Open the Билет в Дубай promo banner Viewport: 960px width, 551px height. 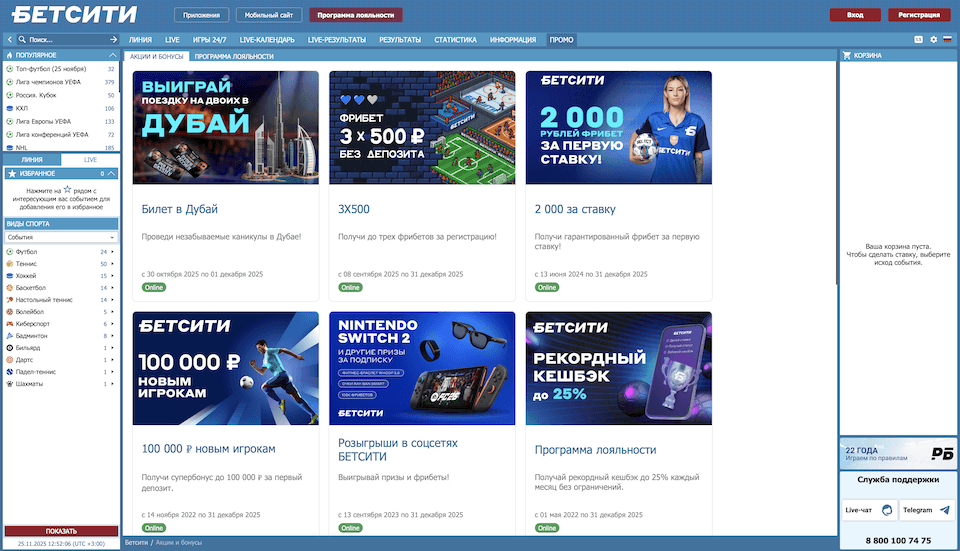click(x=225, y=127)
